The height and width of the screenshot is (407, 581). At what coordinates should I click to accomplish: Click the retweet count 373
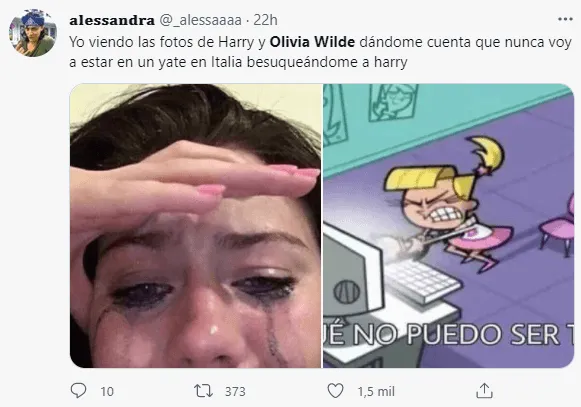point(235,391)
